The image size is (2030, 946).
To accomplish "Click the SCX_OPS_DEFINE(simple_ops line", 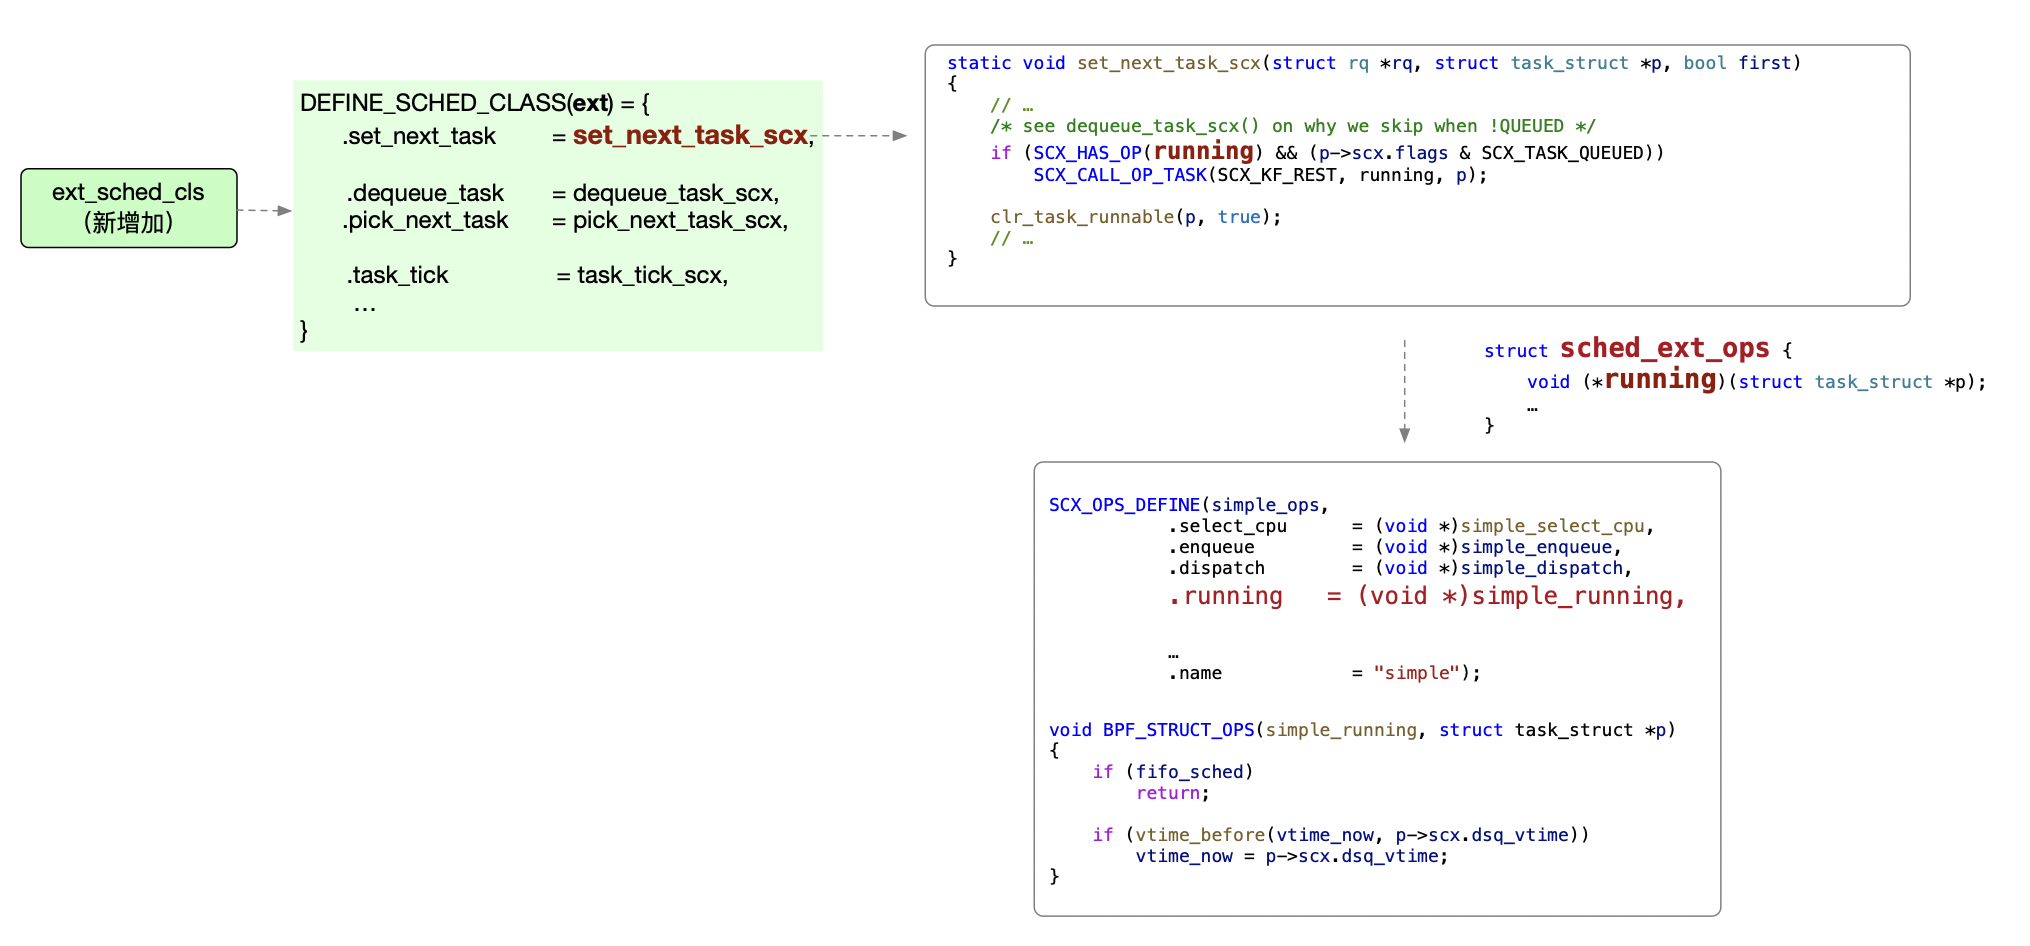I will point(1189,505).
